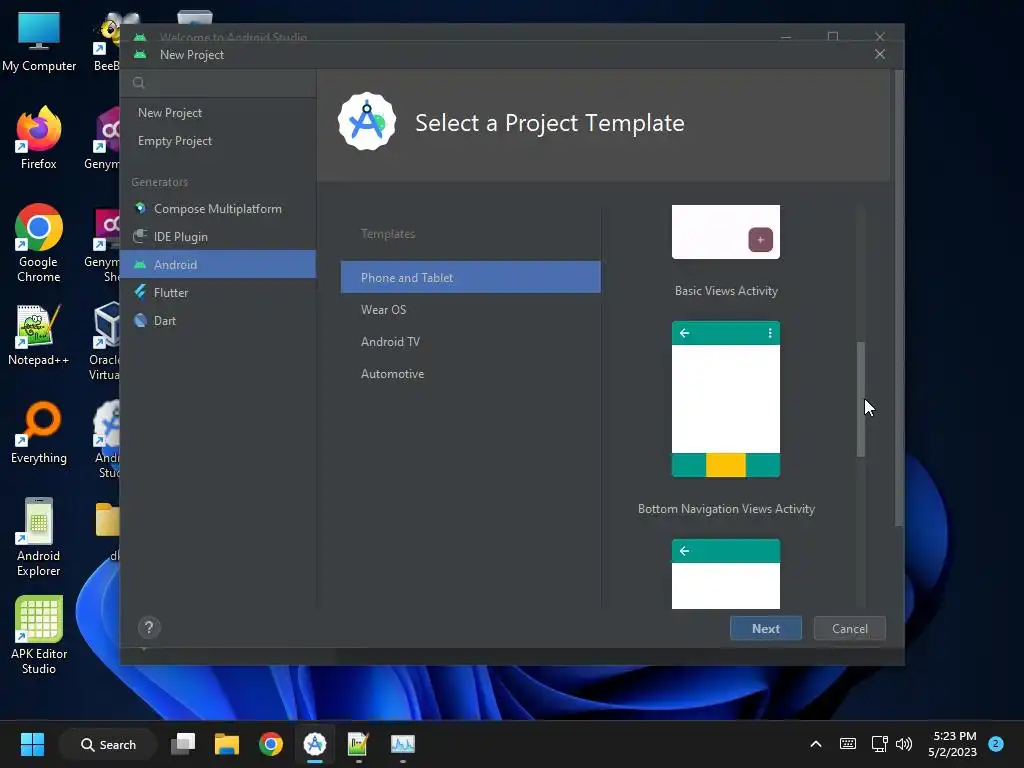Screen dimensions: 1024x768
Task: Click the search icon in New Project sidebar
Action: 138,83
